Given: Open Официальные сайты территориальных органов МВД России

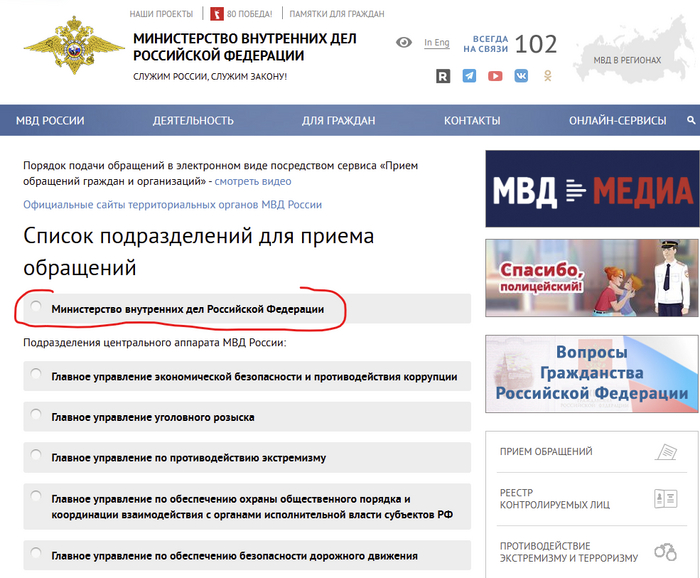Looking at the screenshot, I should pyautogui.click(x=172, y=204).
